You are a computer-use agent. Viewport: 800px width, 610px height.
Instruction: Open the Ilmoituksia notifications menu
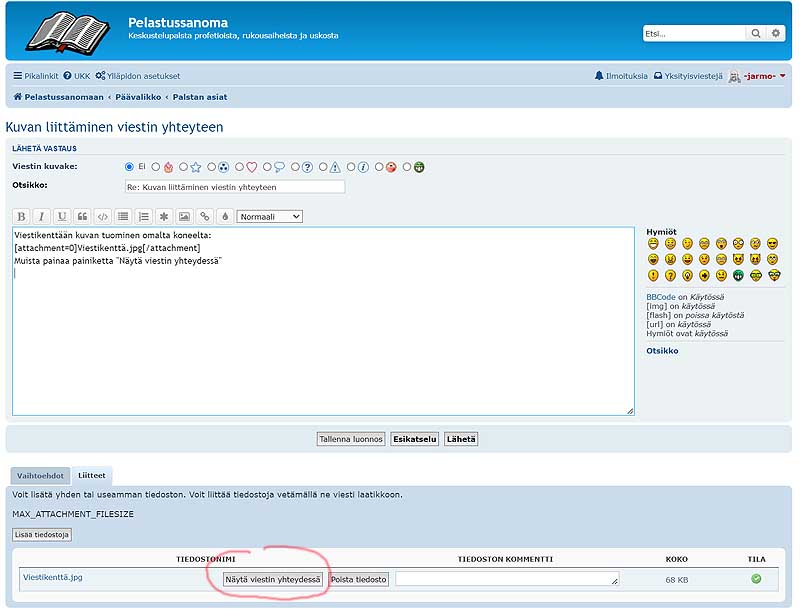click(x=621, y=76)
